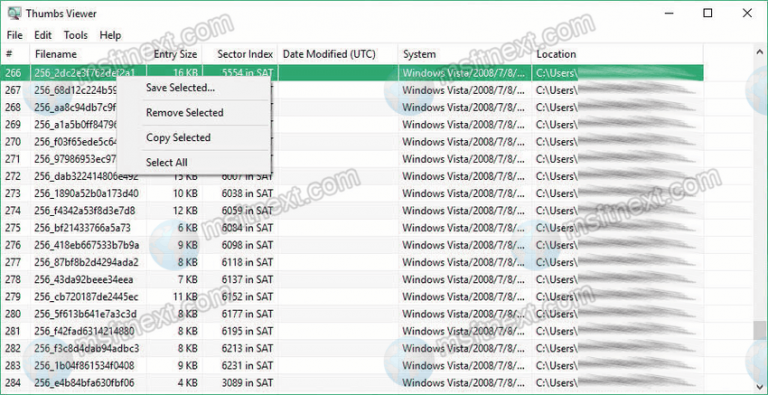Select row 274 filename 256_f4342a53f8d3e7d8
The image size is (768, 395).
point(85,211)
